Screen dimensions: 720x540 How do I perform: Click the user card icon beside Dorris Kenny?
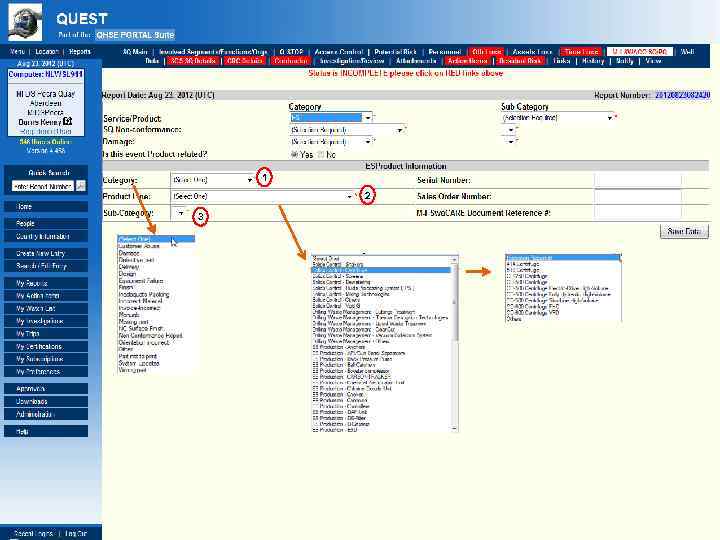pyautogui.click(x=68, y=121)
